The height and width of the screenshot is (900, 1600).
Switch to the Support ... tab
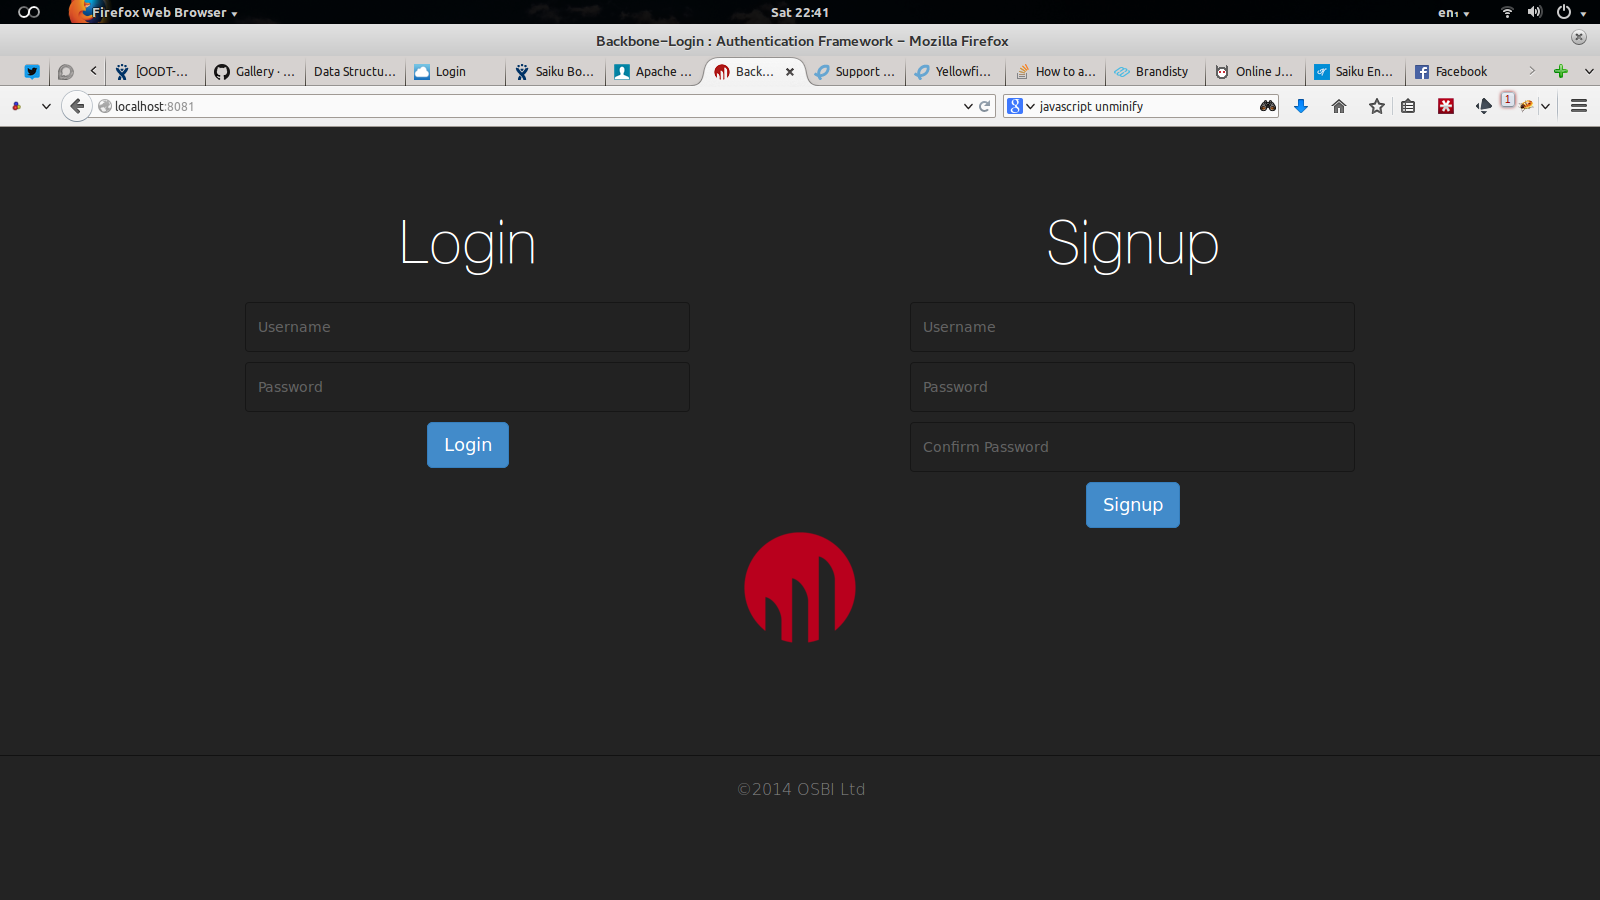(x=855, y=72)
